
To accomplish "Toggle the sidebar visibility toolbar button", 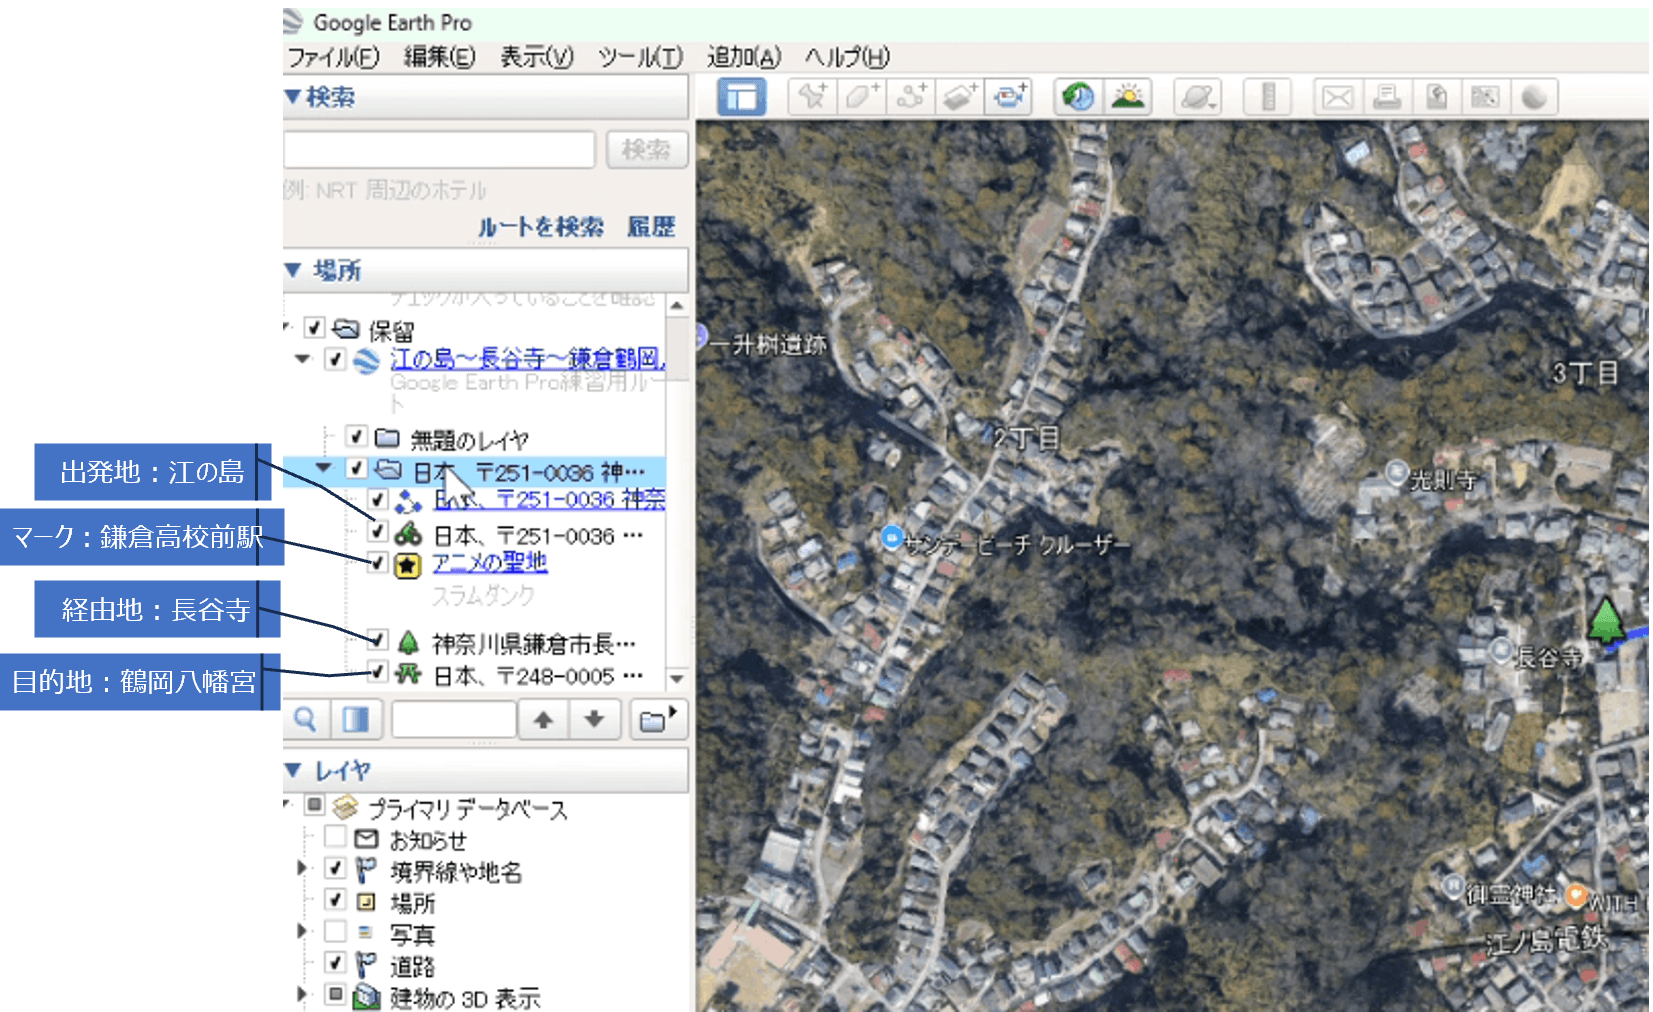I will (741, 97).
